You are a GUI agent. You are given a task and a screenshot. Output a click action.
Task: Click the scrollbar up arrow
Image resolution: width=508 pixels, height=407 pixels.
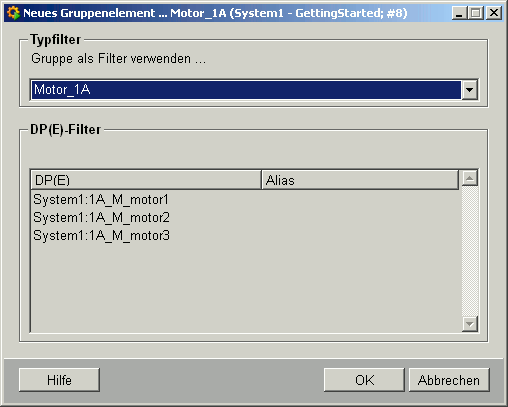tap(470, 178)
